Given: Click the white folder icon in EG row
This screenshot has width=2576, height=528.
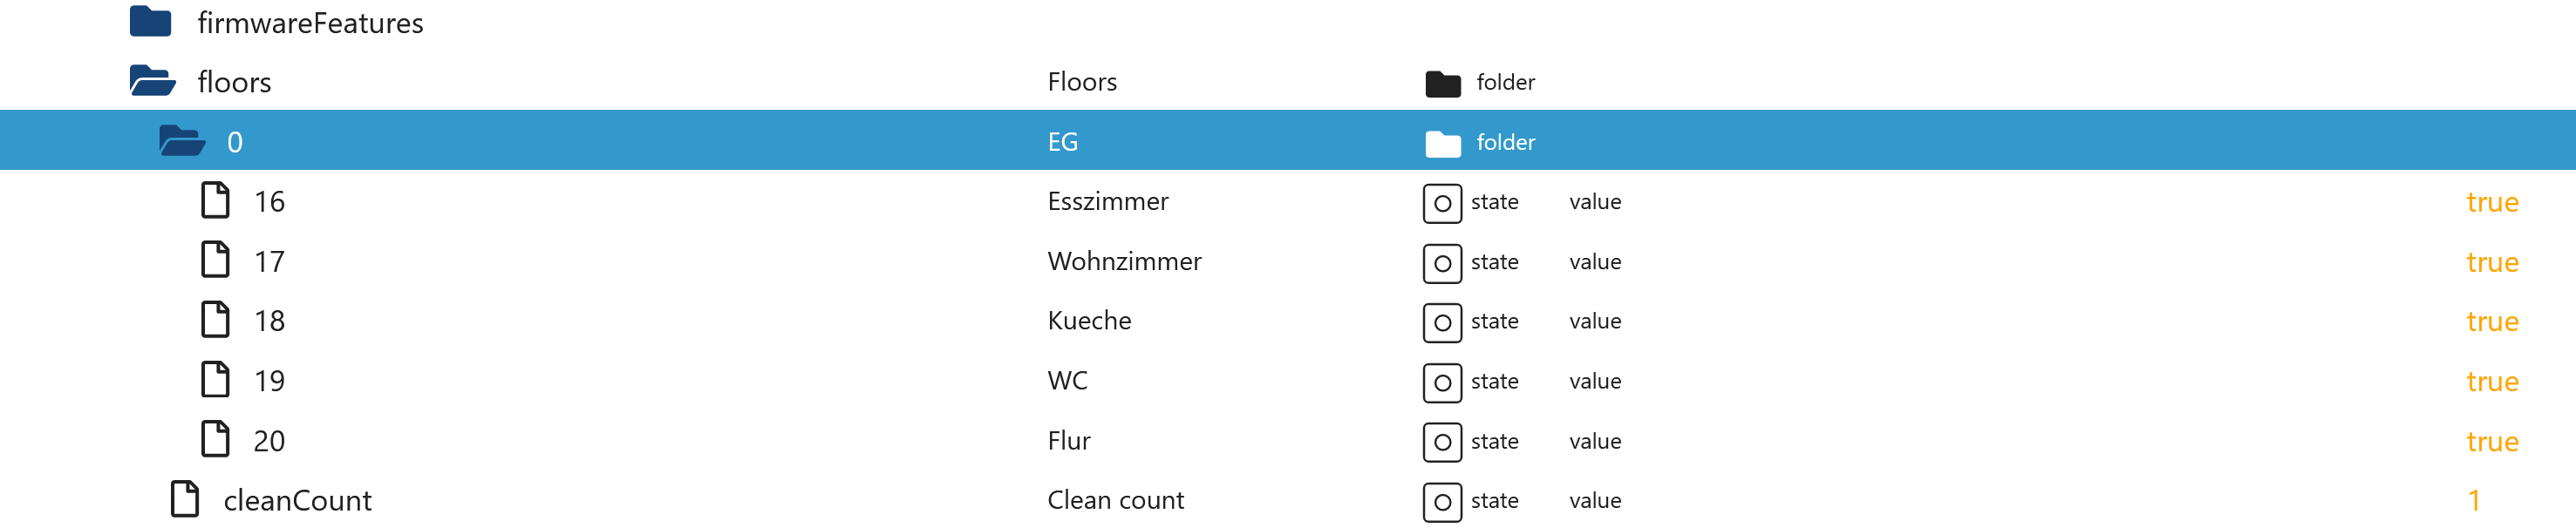Looking at the screenshot, I should click(x=1443, y=143).
